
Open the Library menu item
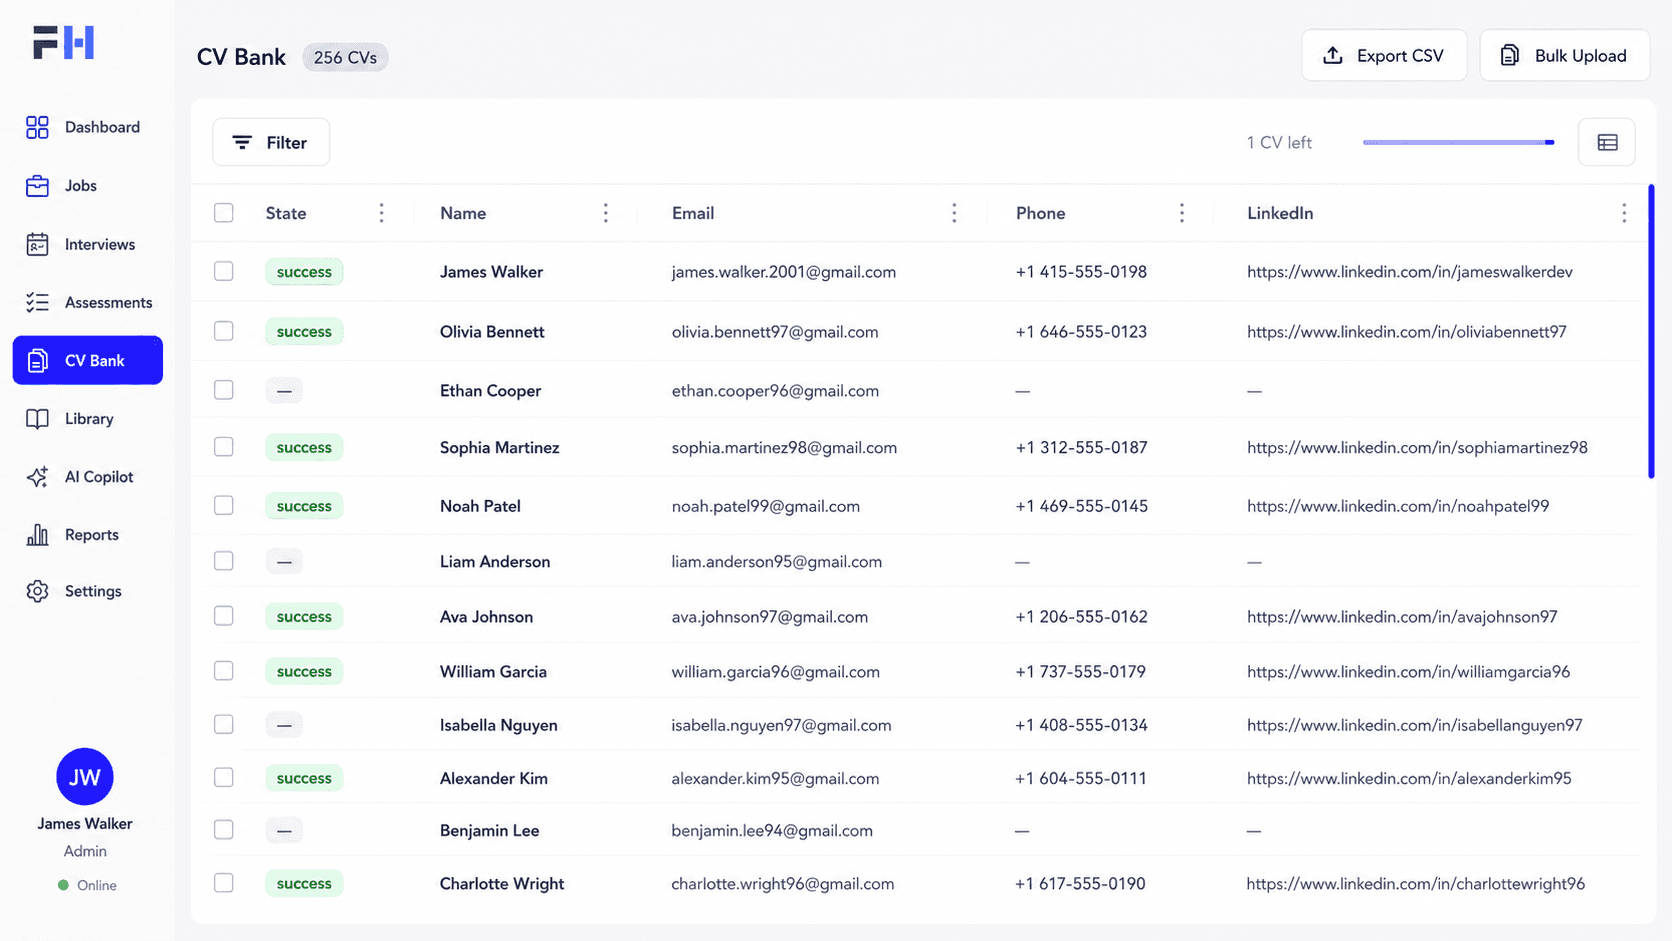point(88,419)
